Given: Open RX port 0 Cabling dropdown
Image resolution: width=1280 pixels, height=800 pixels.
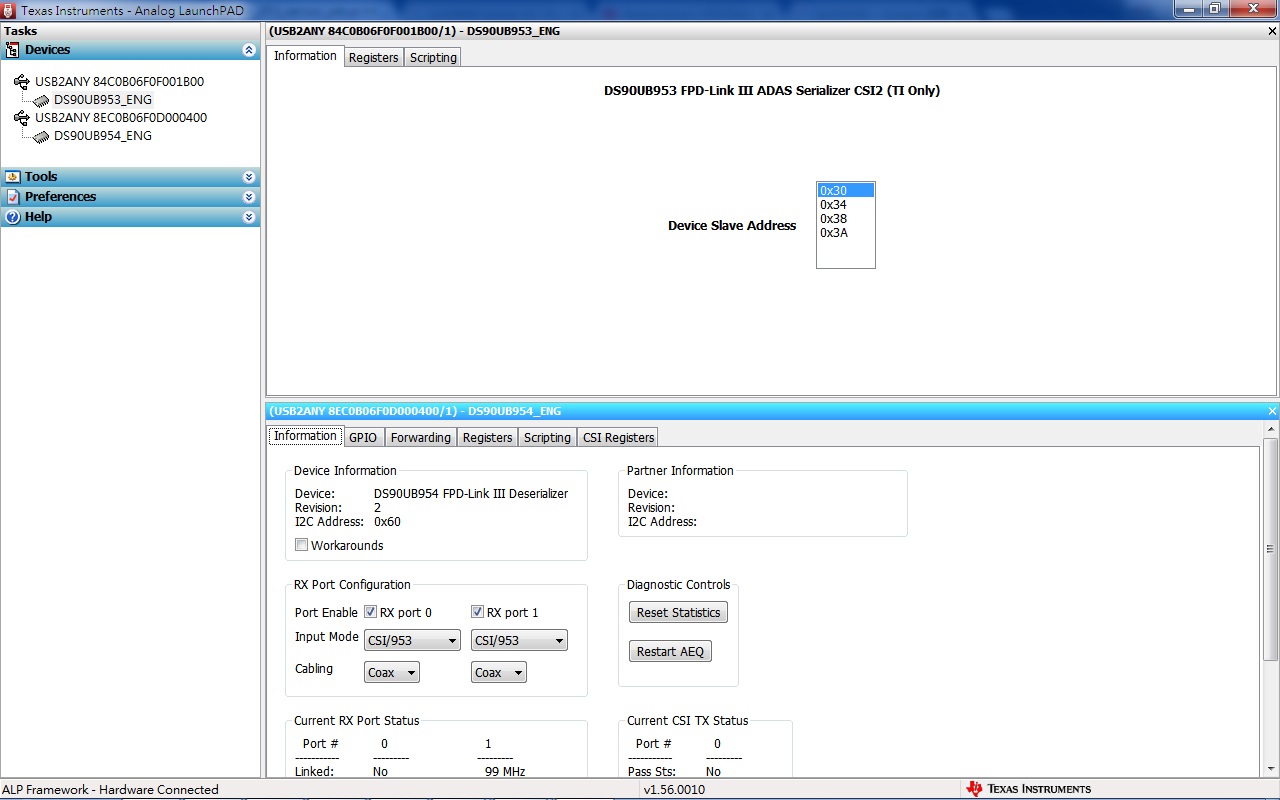Looking at the screenshot, I should tap(392, 673).
